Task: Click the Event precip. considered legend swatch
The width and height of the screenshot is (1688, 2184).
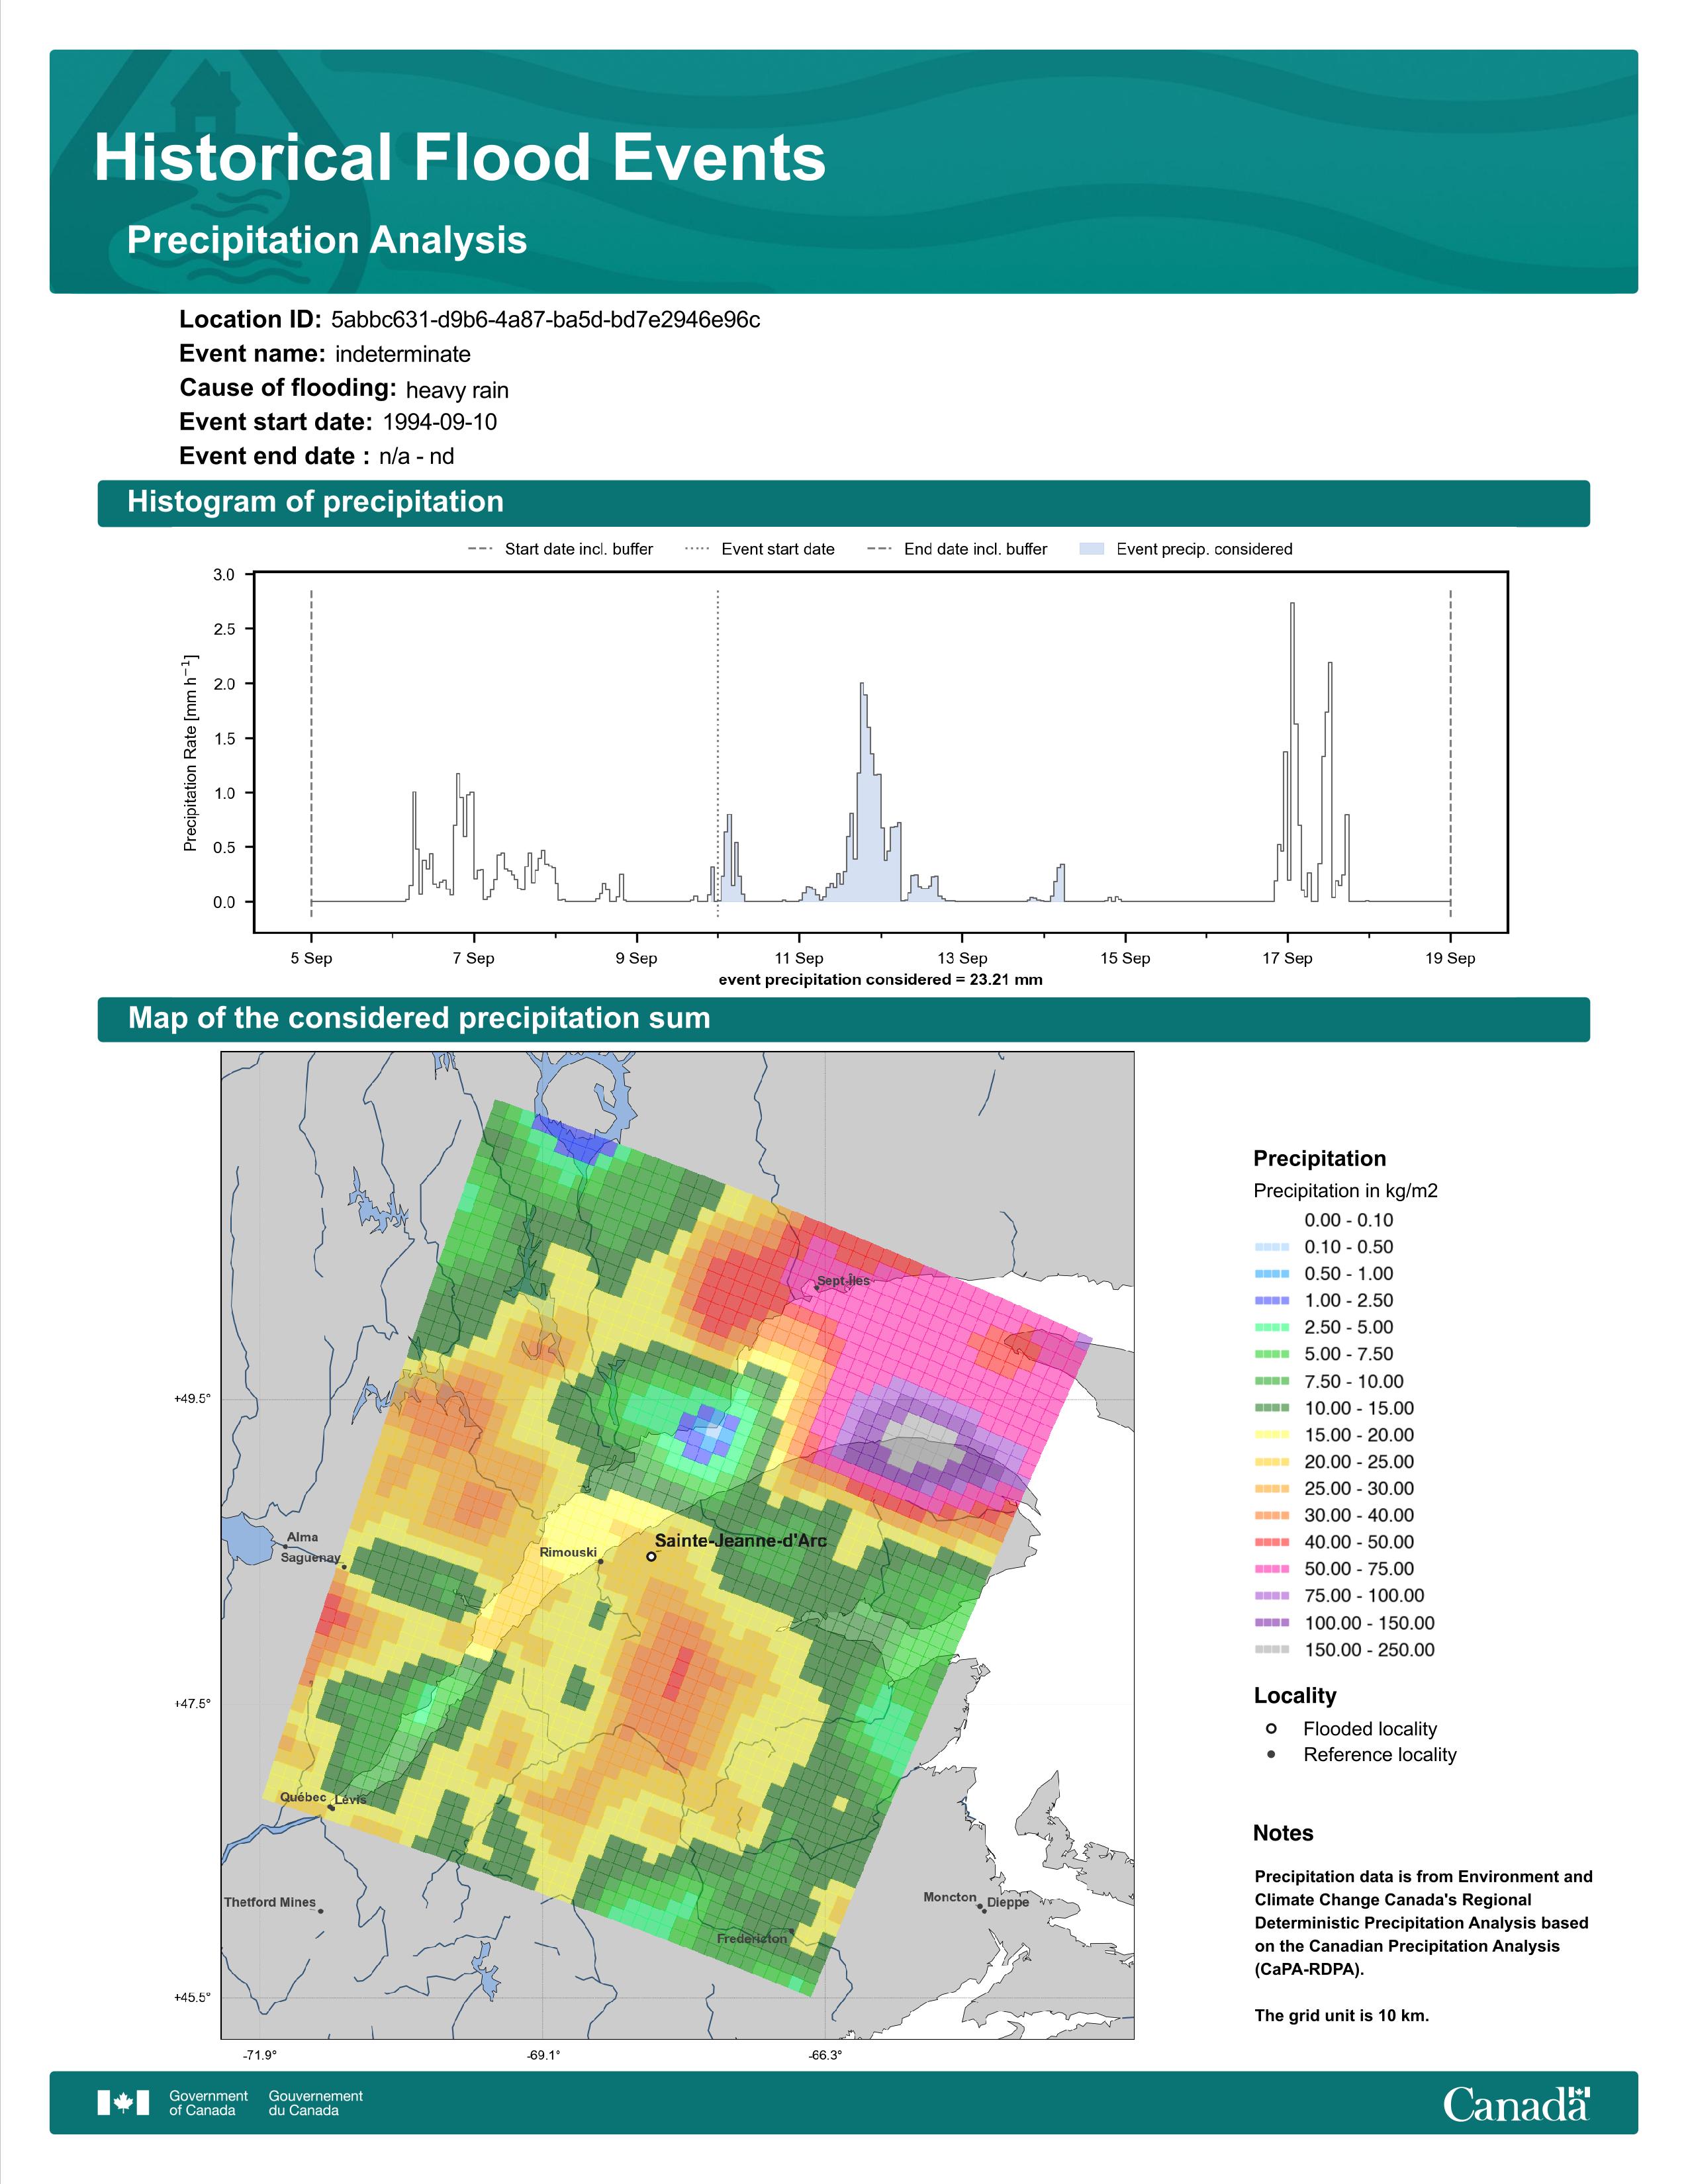Action: 1092,549
